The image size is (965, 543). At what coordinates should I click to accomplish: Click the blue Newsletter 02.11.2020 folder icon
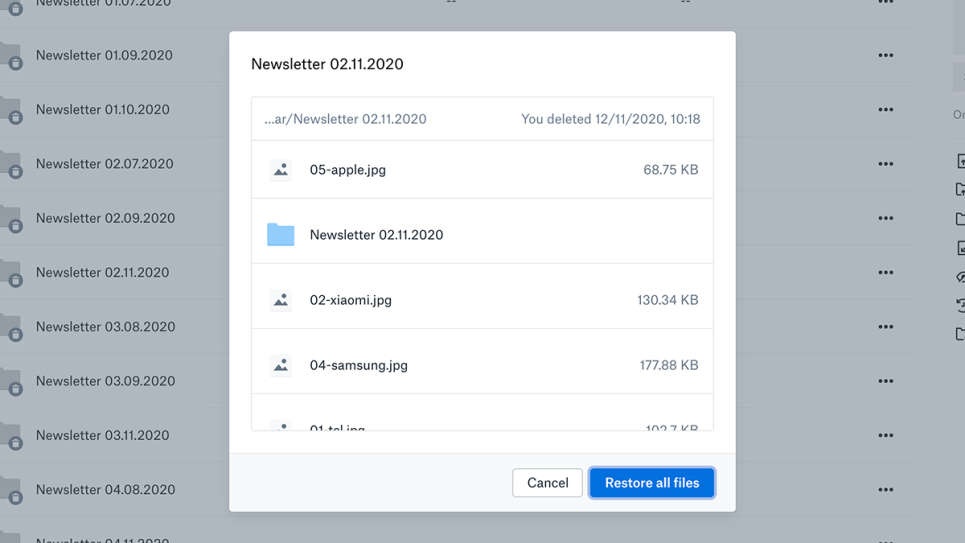click(x=281, y=235)
